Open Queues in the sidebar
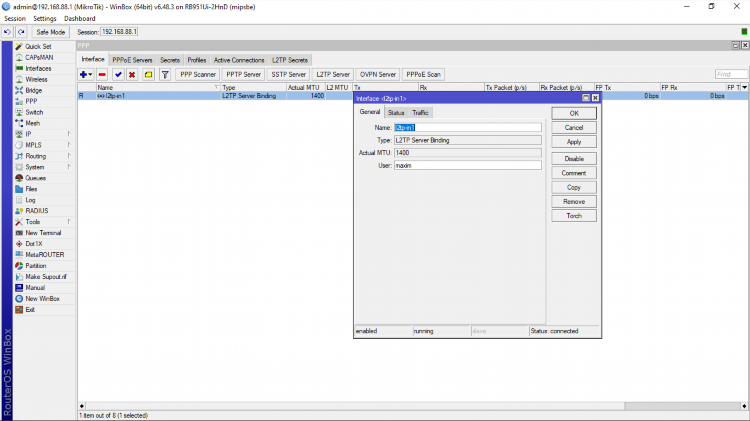The width and height of the screenshot is (750, 421). click(x=35, y=178)
